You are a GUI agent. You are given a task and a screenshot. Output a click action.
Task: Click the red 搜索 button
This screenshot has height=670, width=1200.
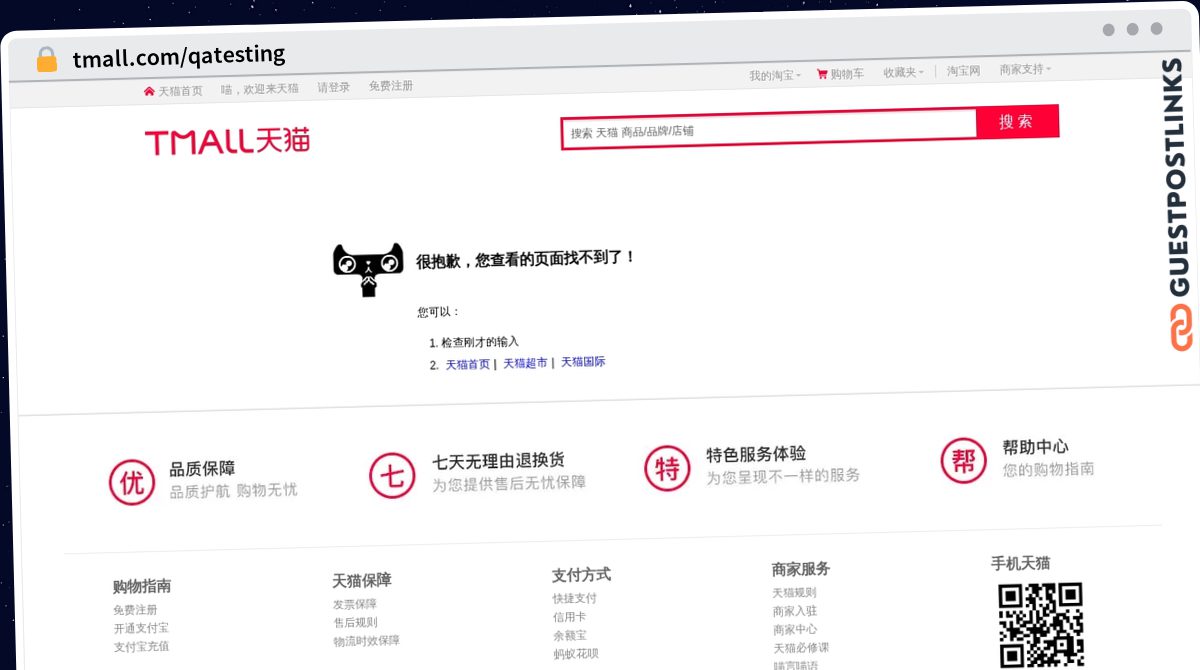1016,122
